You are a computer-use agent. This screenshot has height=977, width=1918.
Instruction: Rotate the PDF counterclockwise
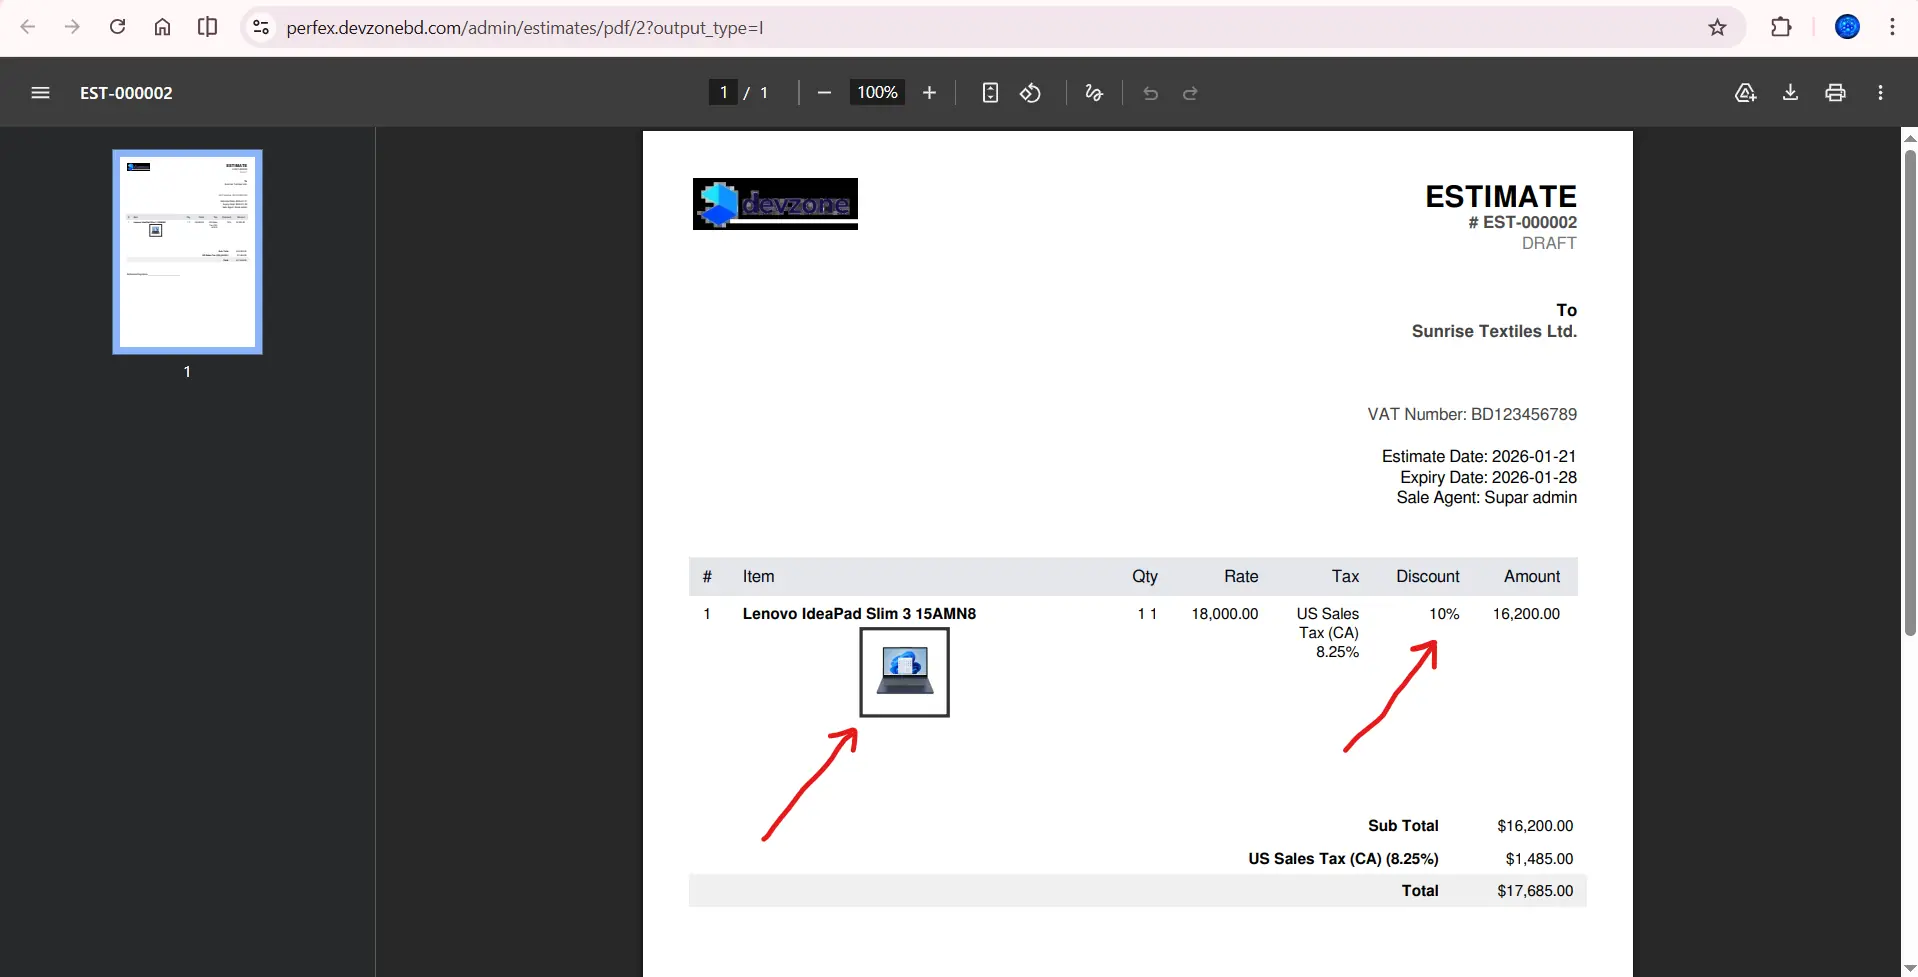(x=1030, y=93)
